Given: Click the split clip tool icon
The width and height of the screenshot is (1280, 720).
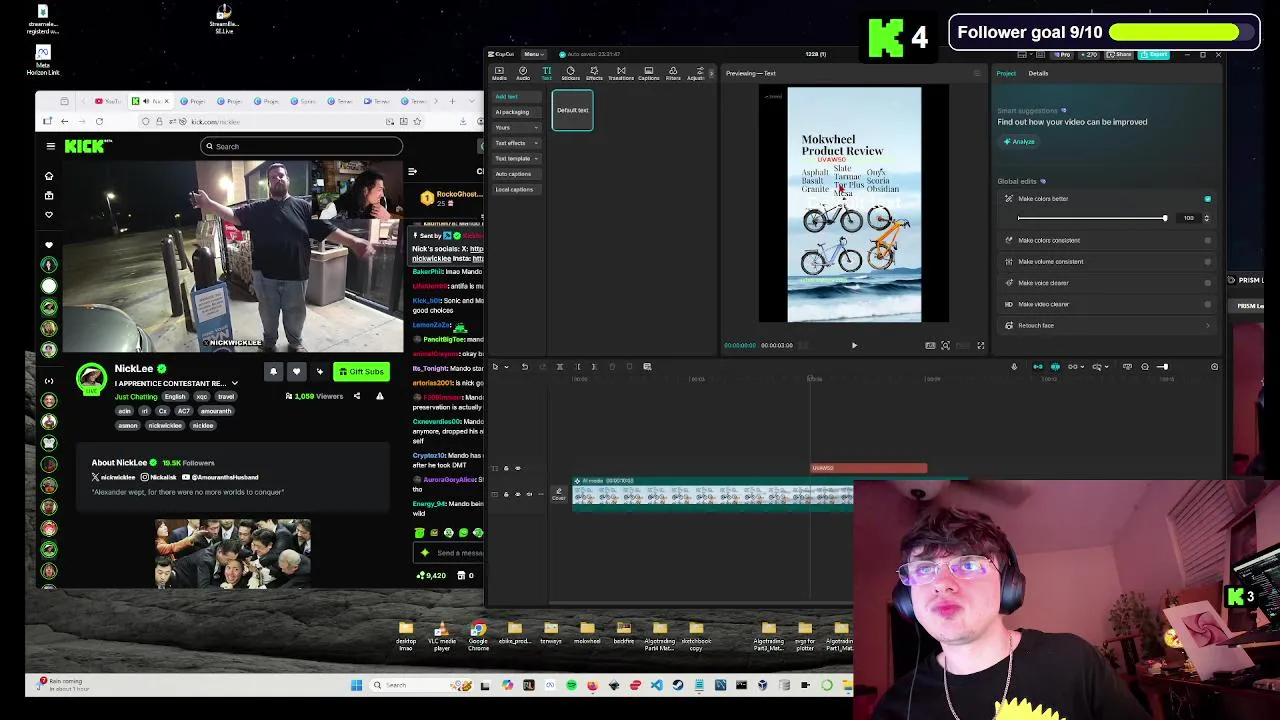Looking at the screenshot, I should tap(560, 367).
